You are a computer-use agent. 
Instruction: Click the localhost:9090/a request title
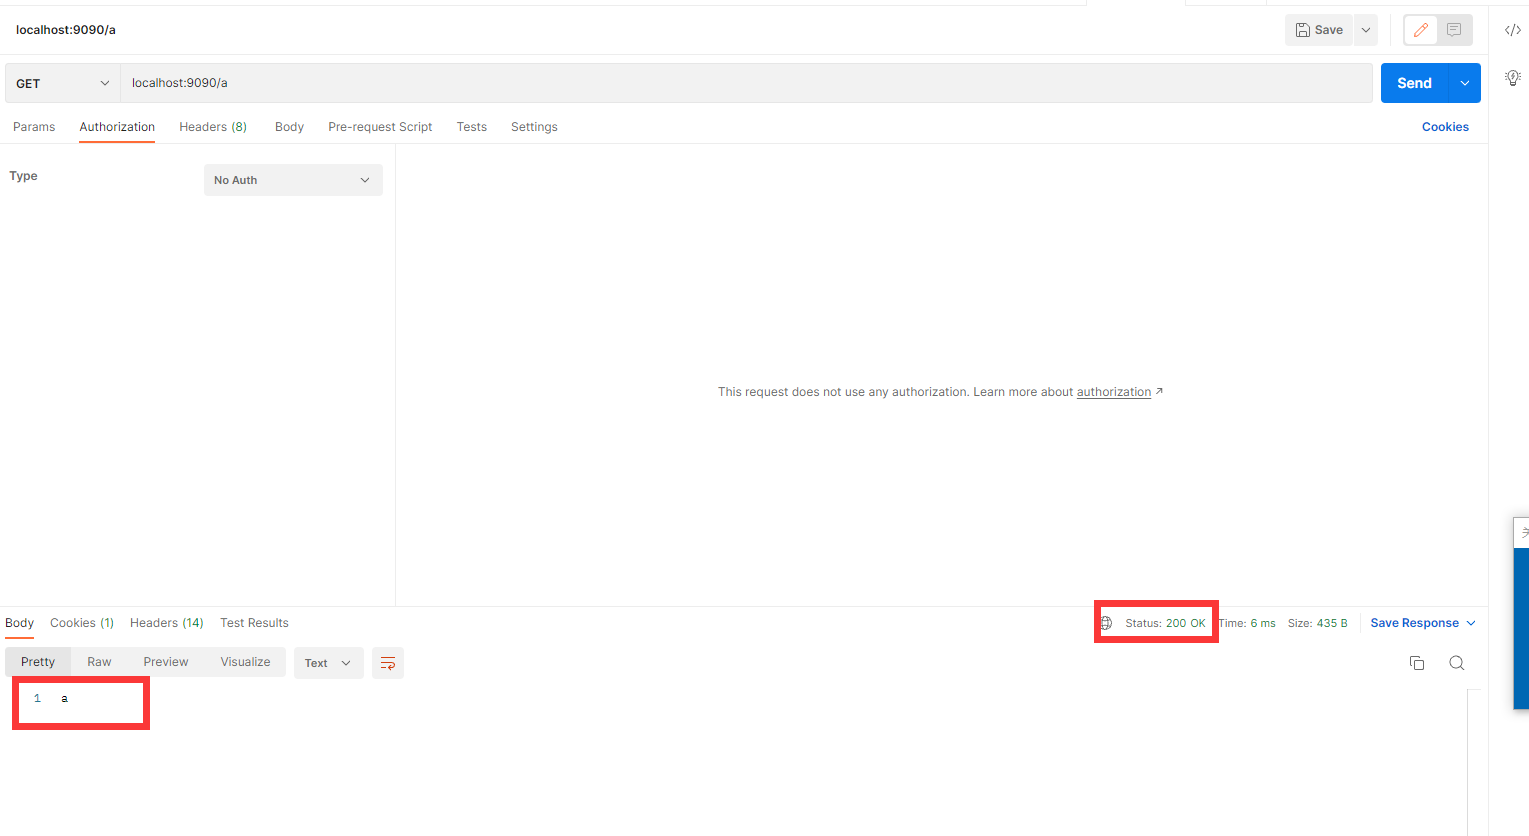[x=66, y=30]
